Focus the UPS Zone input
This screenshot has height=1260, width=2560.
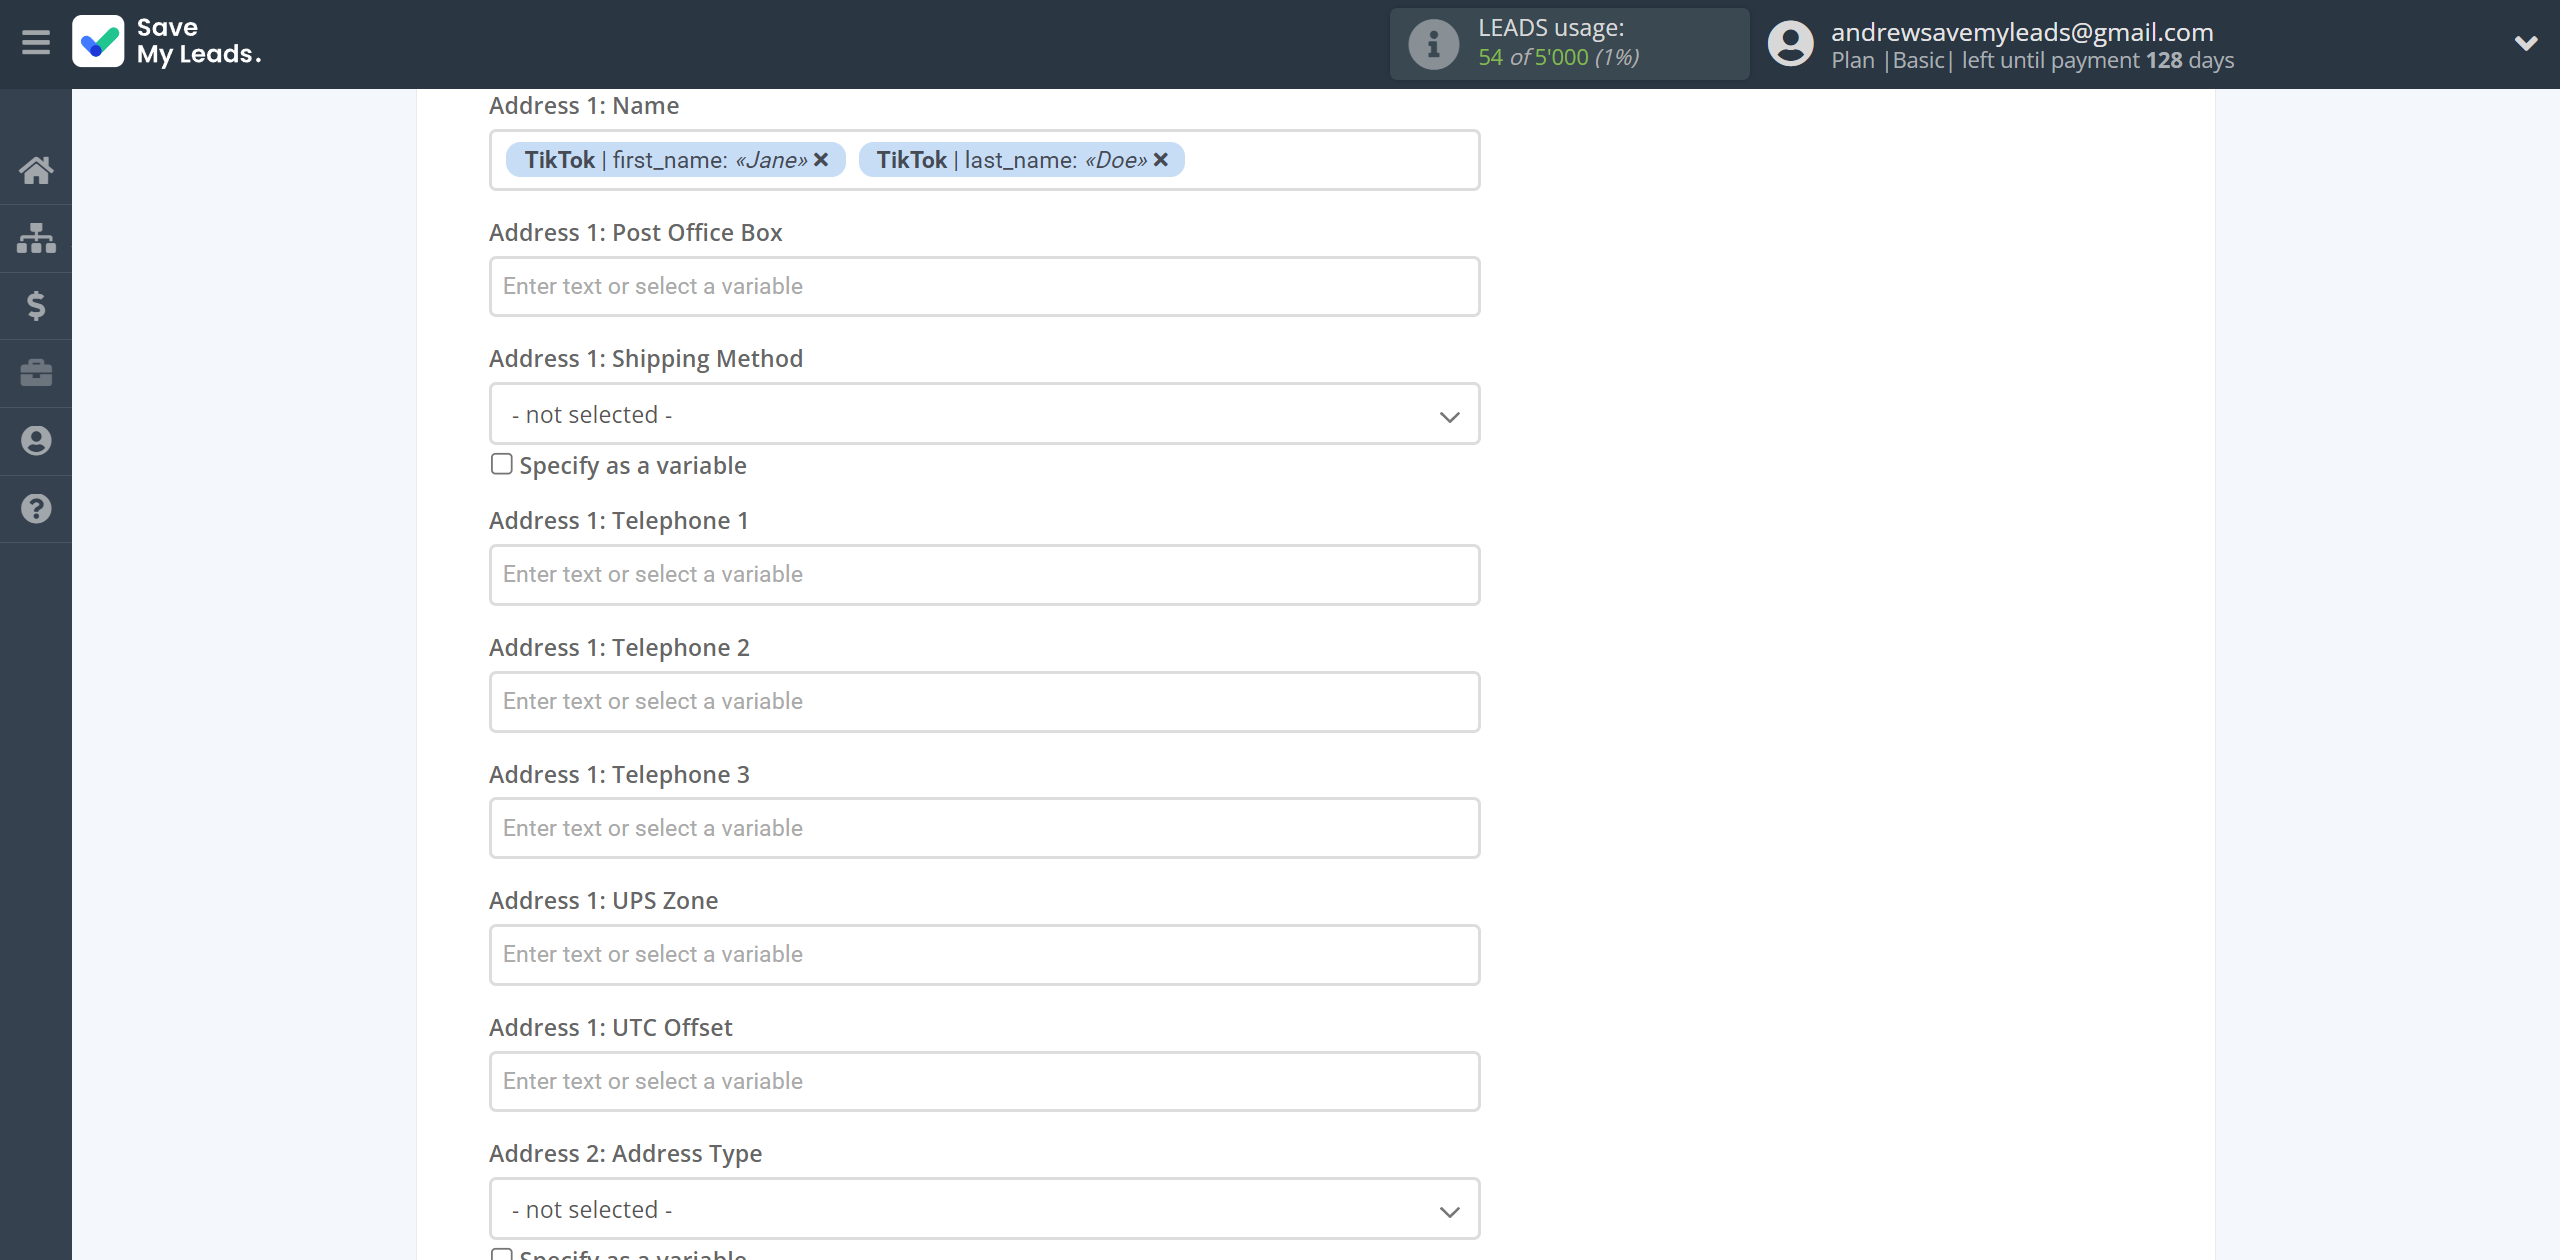click(984, 955)
